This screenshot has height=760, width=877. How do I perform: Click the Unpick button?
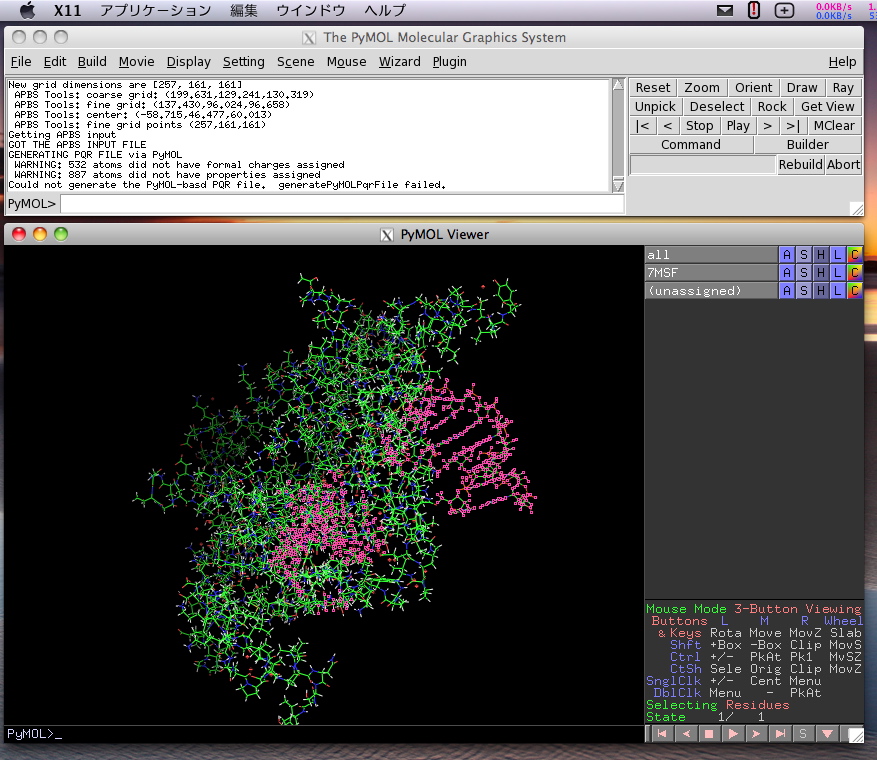pos(655,107)
